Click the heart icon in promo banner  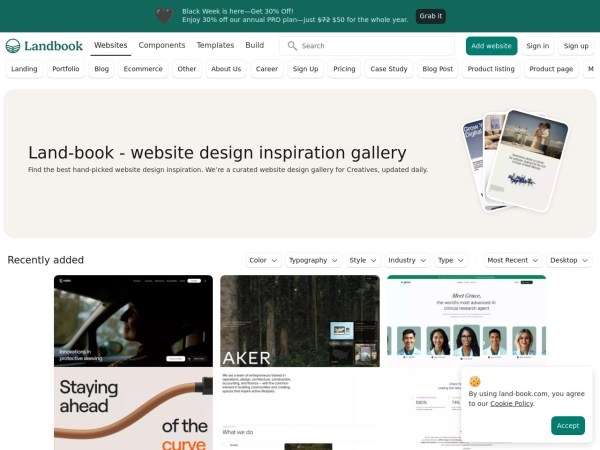coord(165,16)
